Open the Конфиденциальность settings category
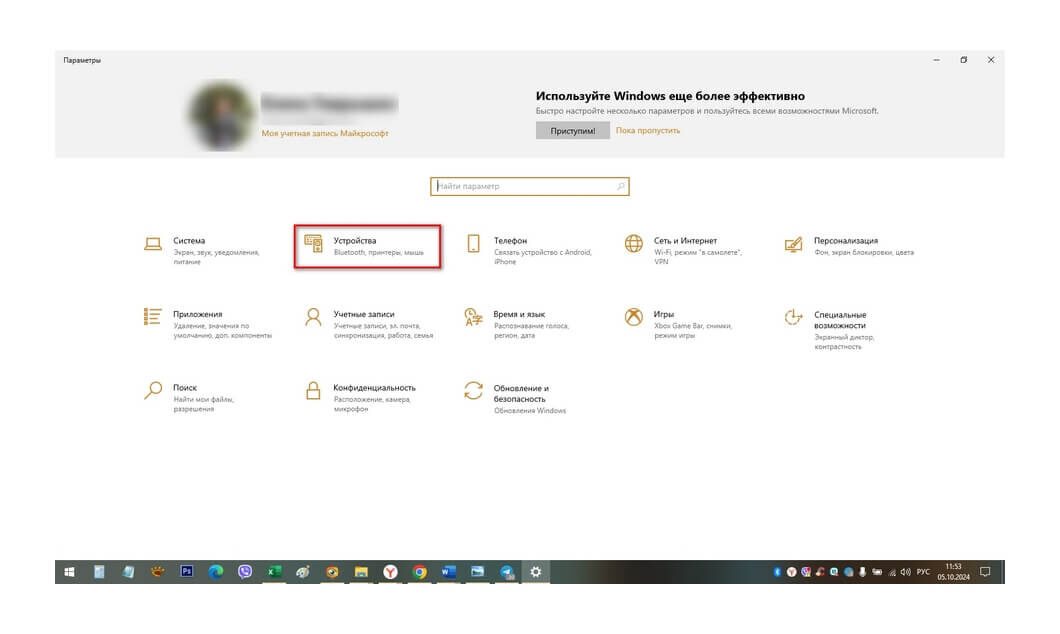The width and height of the screenshot is (1060, 634). click(x=360, y=397)
